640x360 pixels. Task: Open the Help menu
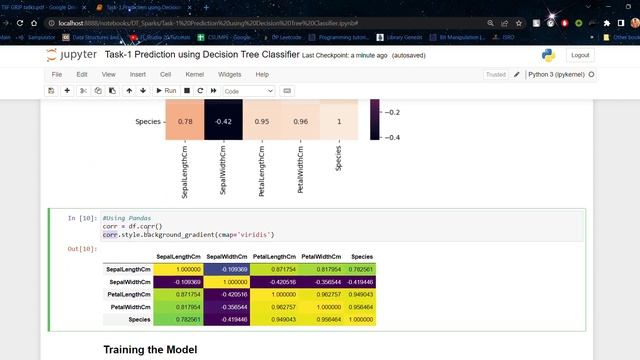point(262,75)
